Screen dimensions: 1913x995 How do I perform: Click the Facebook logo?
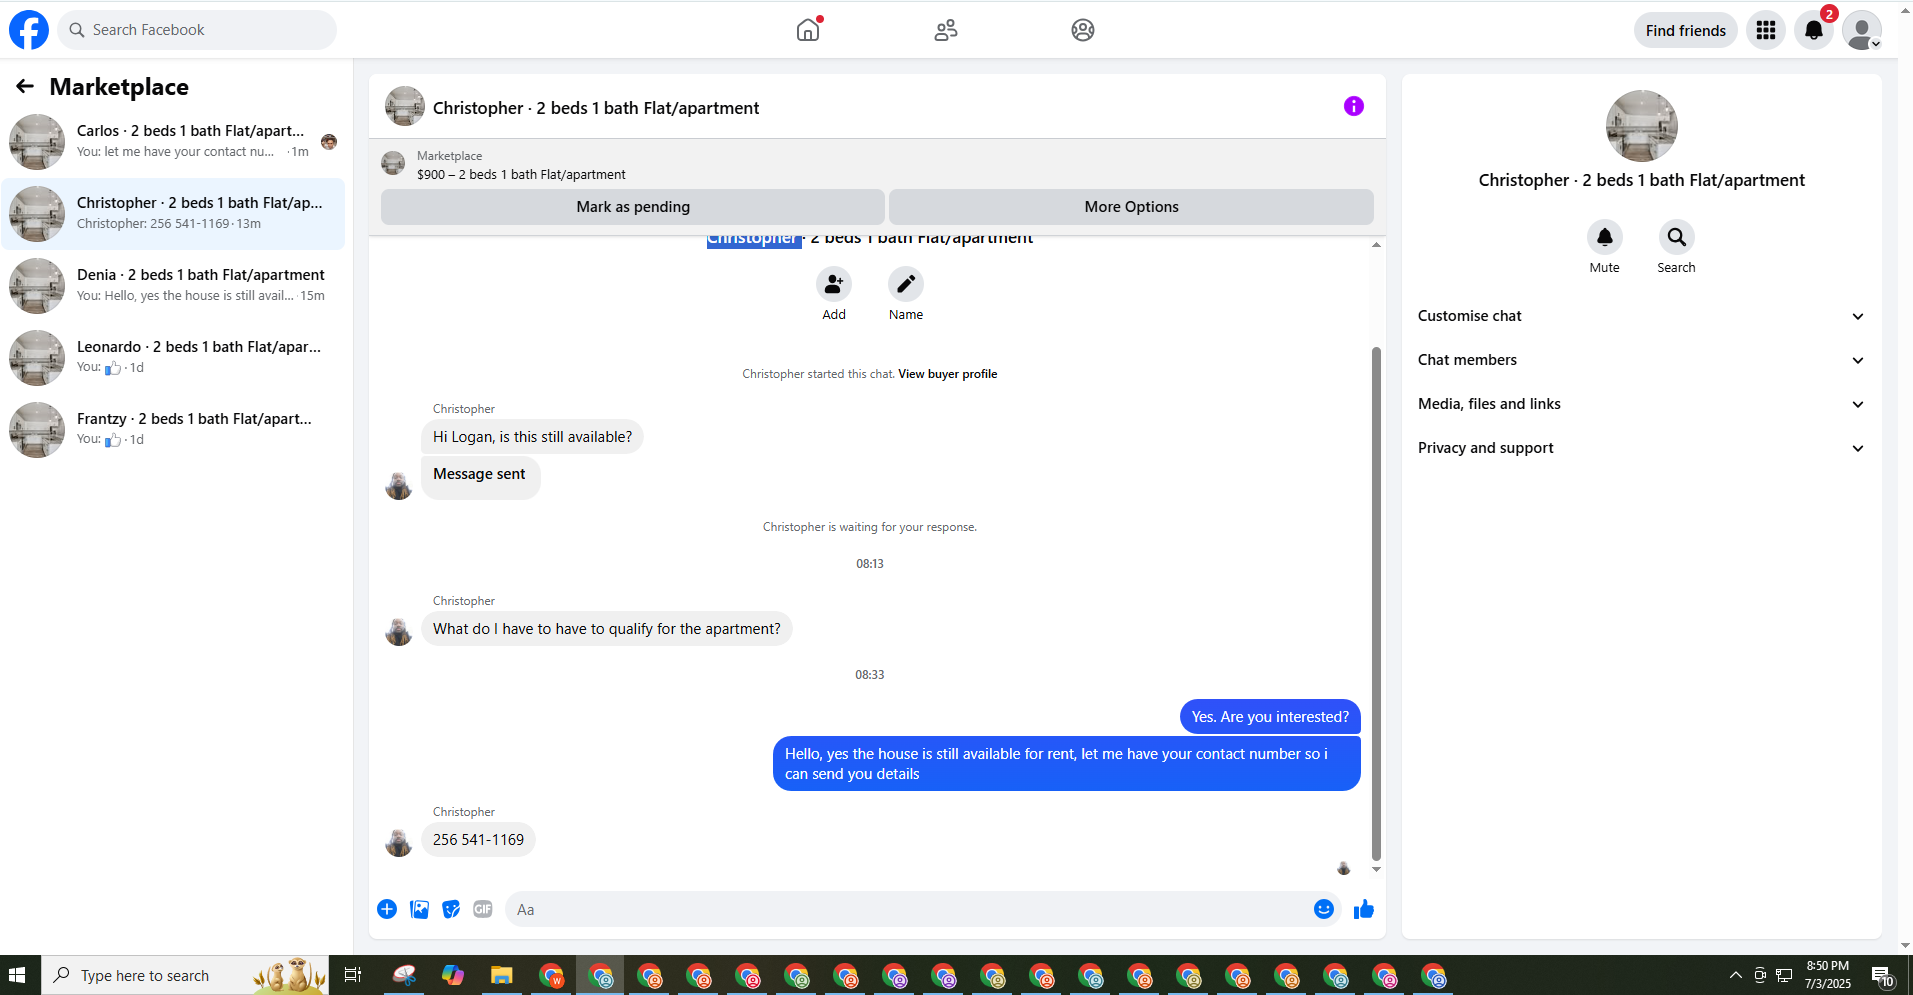click(x=29, y=30)
